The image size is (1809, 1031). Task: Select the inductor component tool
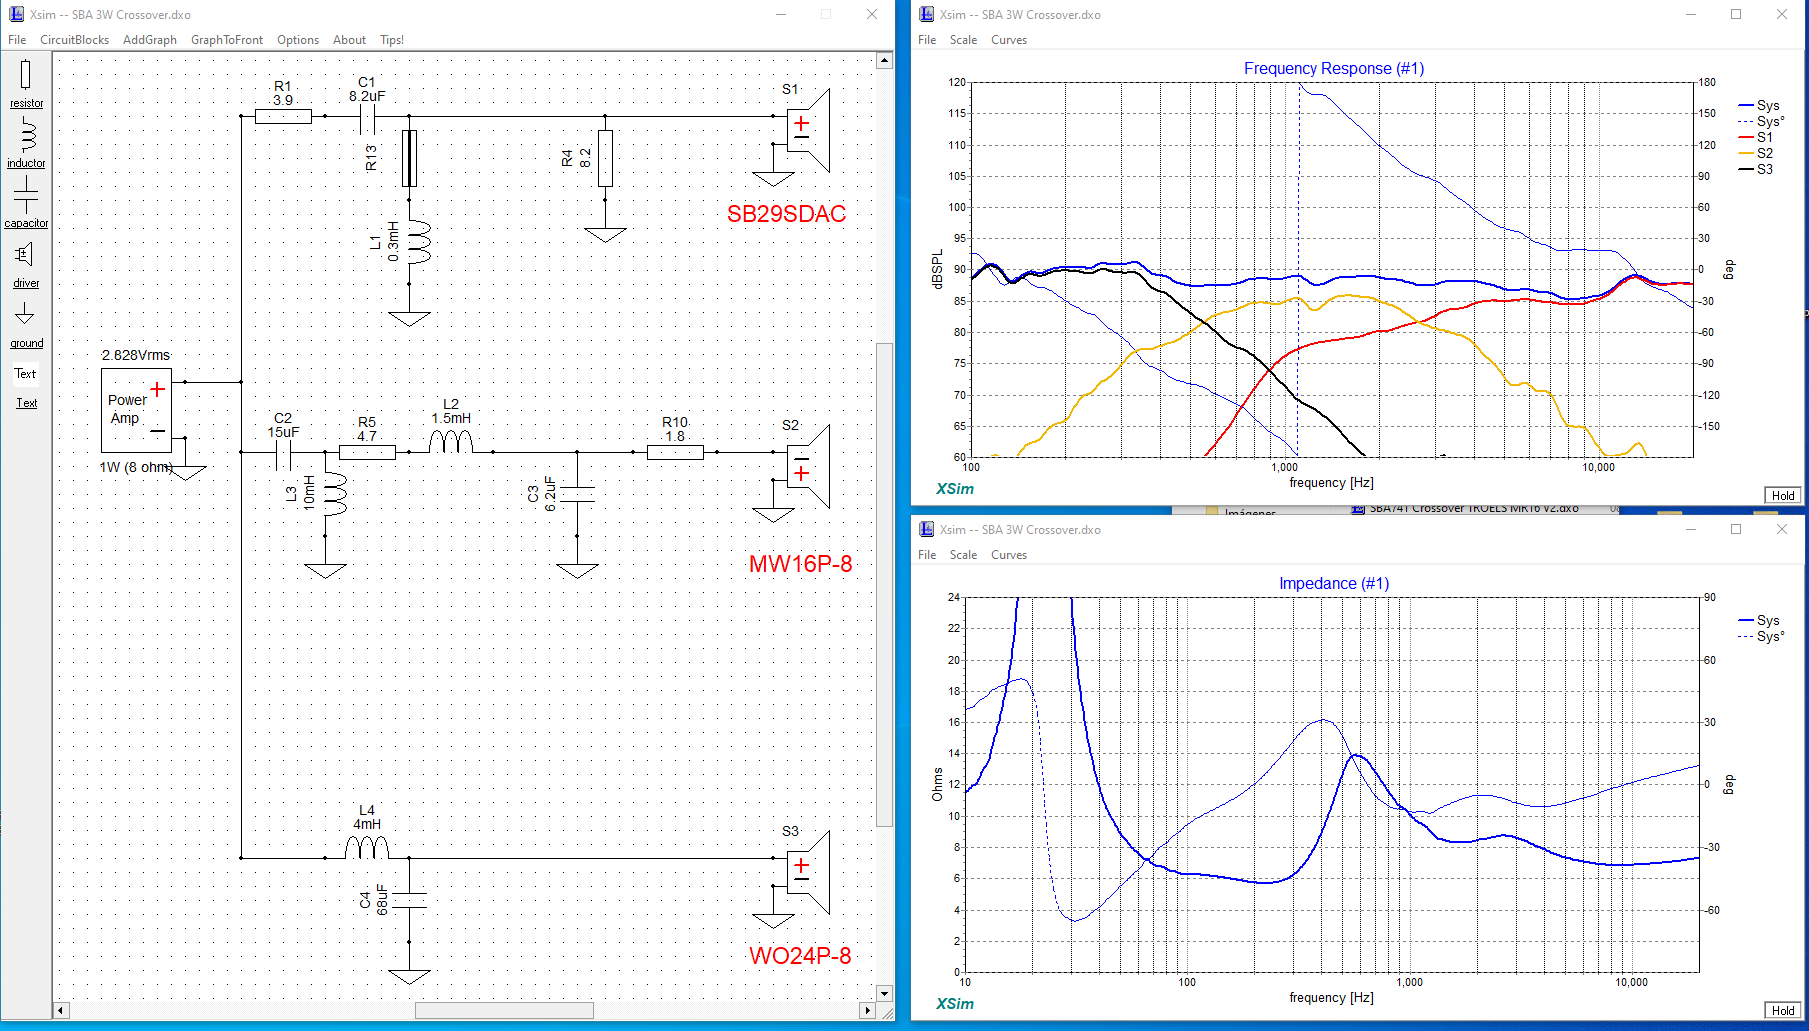pos(26,143)
